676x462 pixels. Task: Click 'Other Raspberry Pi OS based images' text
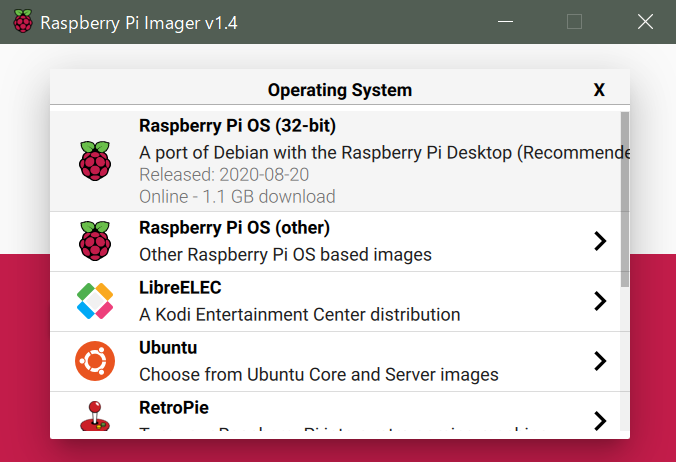pyautogui.click(x=285, y=255)
